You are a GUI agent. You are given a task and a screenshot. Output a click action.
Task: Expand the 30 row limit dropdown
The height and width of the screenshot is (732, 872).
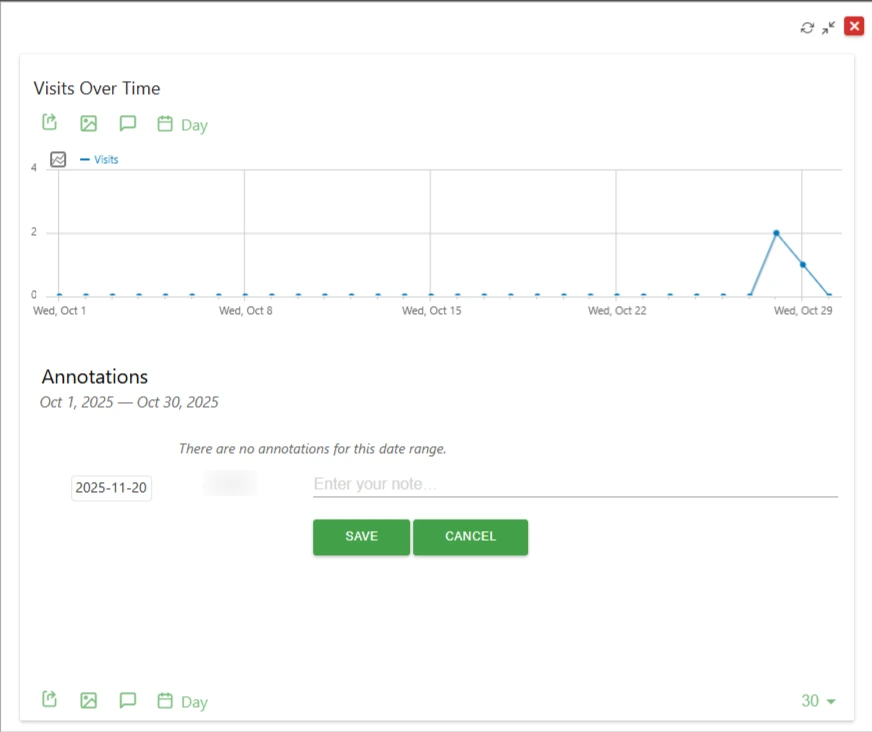click(x=818, y=701)
